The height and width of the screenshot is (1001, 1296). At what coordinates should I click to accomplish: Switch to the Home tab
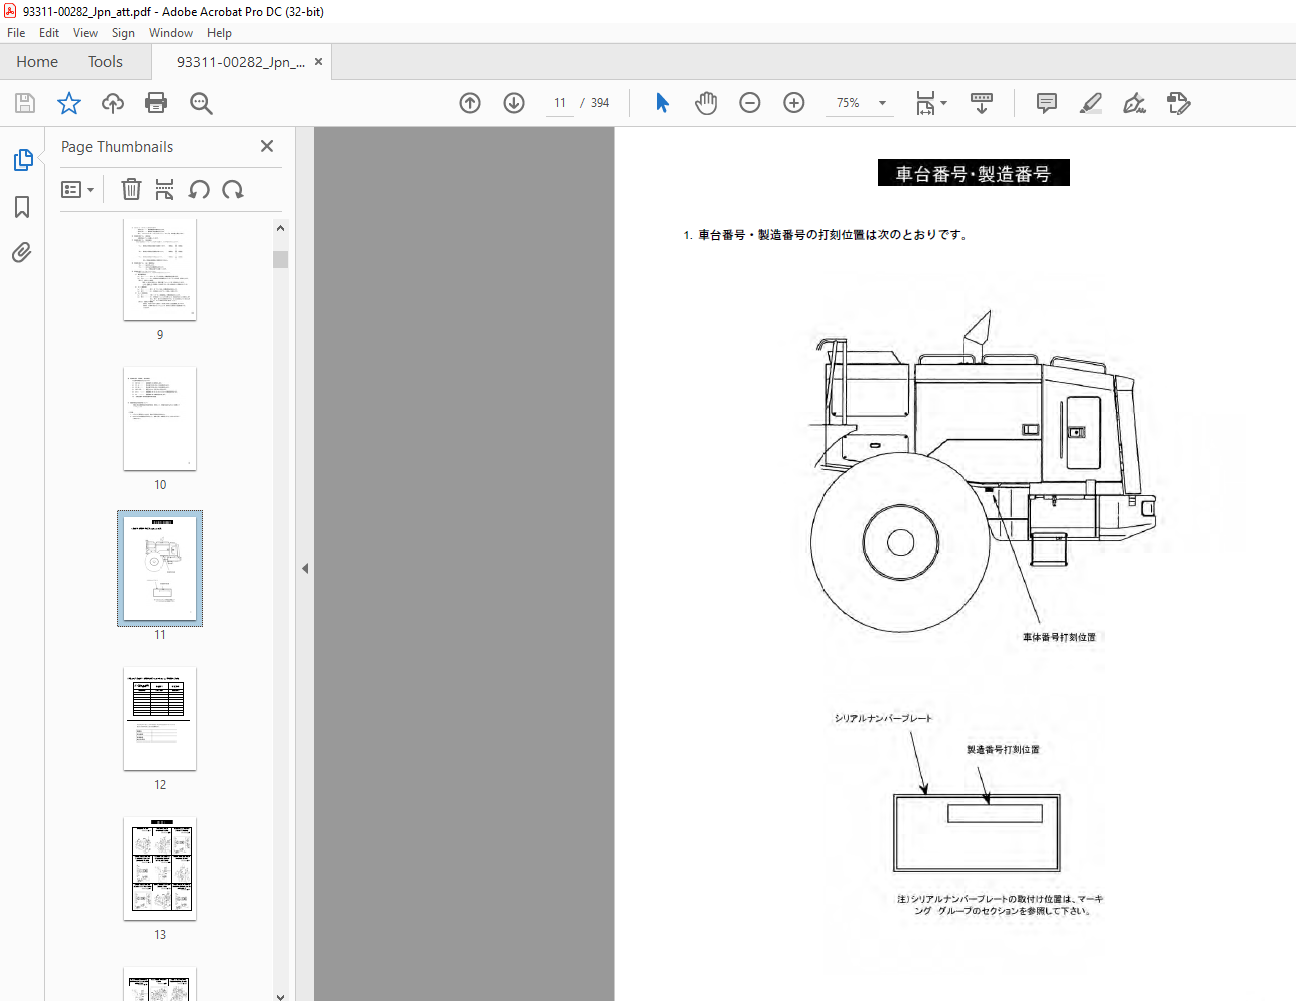(x=37, y=62)
